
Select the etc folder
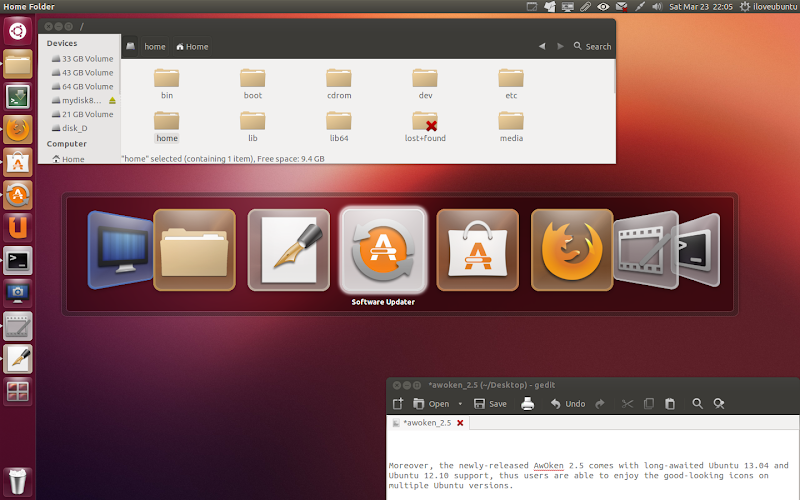pos(511,84)
